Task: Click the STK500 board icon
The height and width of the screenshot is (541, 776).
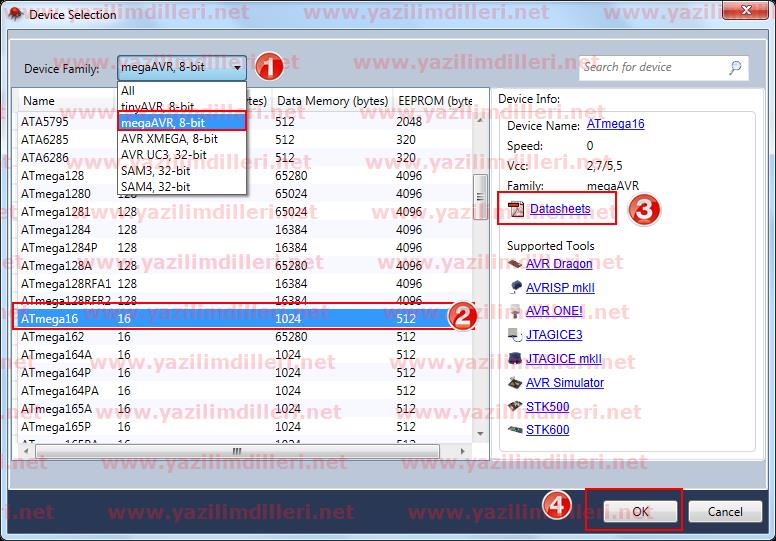Action: click(514, 406)
